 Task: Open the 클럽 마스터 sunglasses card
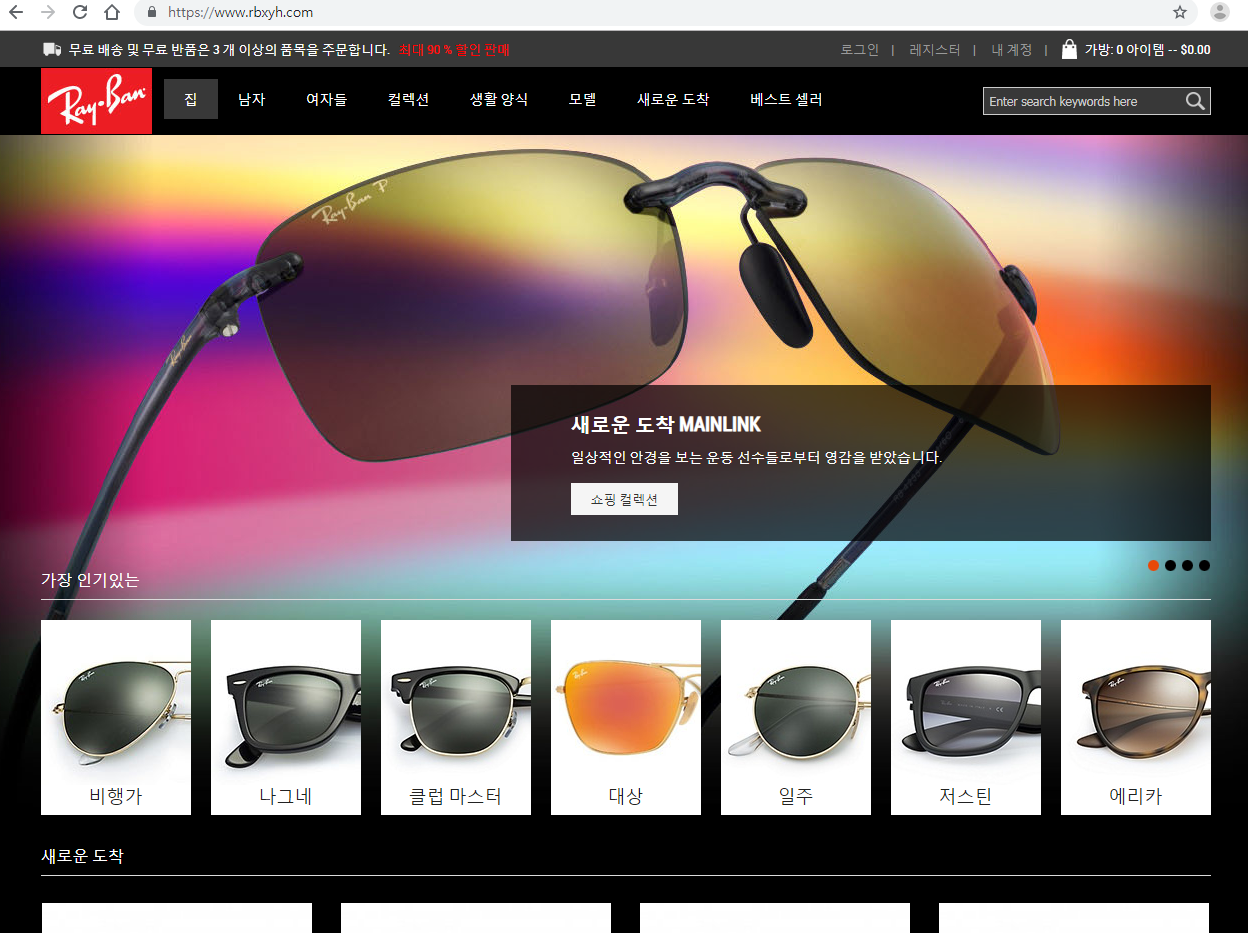point(456,717)
